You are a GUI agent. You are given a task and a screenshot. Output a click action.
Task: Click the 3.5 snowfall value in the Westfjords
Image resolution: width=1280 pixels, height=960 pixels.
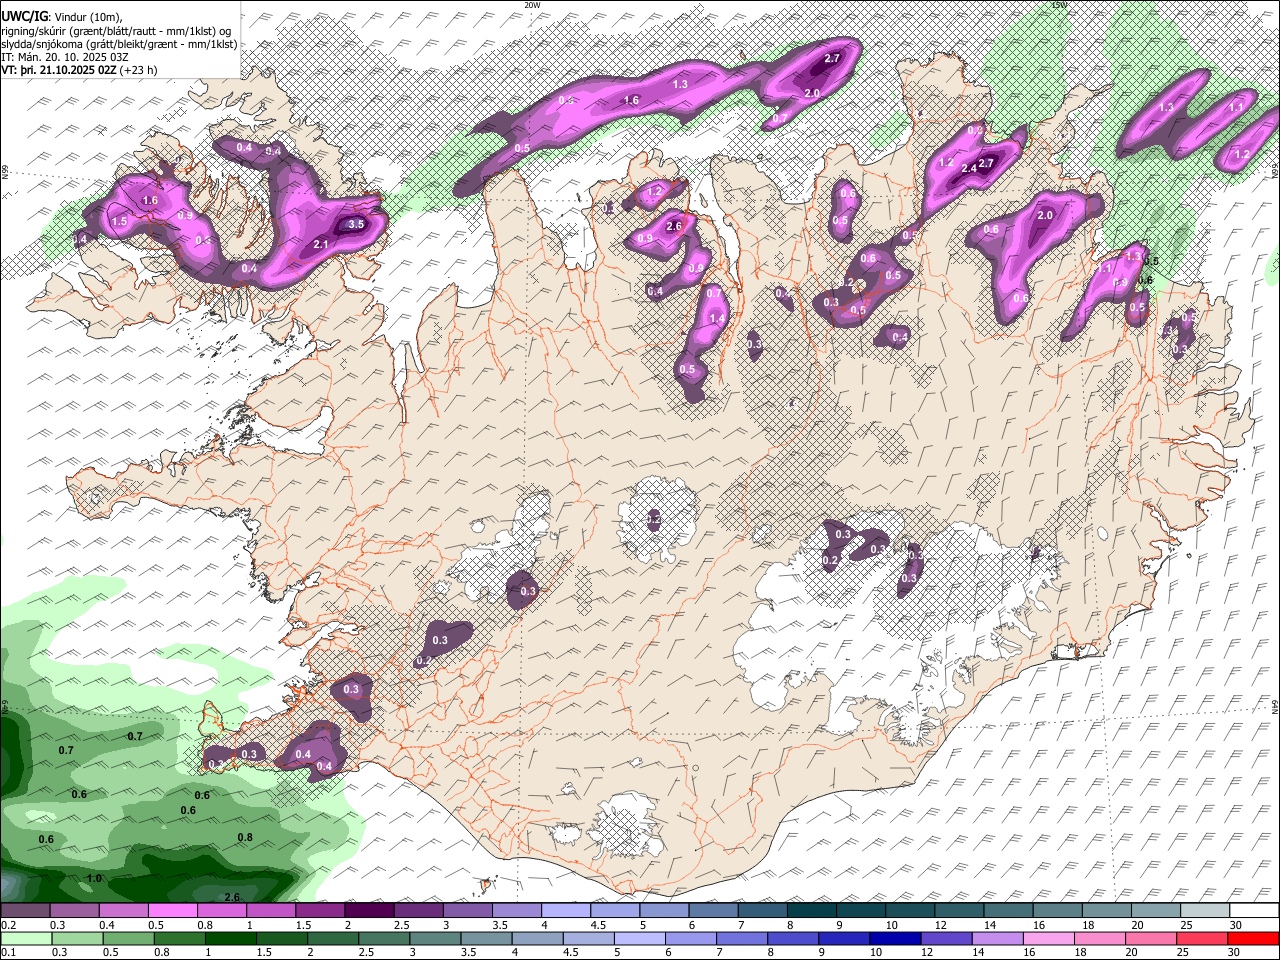356,224
